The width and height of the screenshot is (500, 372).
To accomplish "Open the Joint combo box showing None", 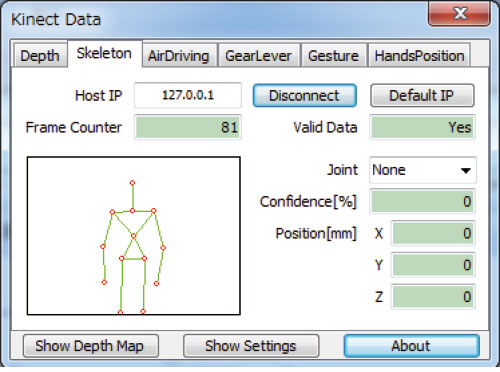I will [423, 170].
